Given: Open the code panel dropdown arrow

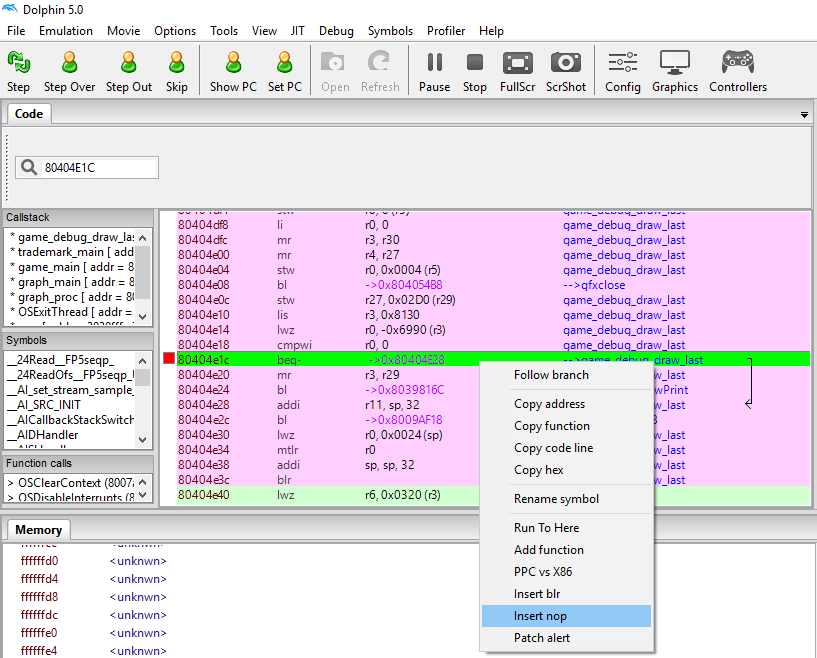Looking at the screenshot, I should coord(805,115).
